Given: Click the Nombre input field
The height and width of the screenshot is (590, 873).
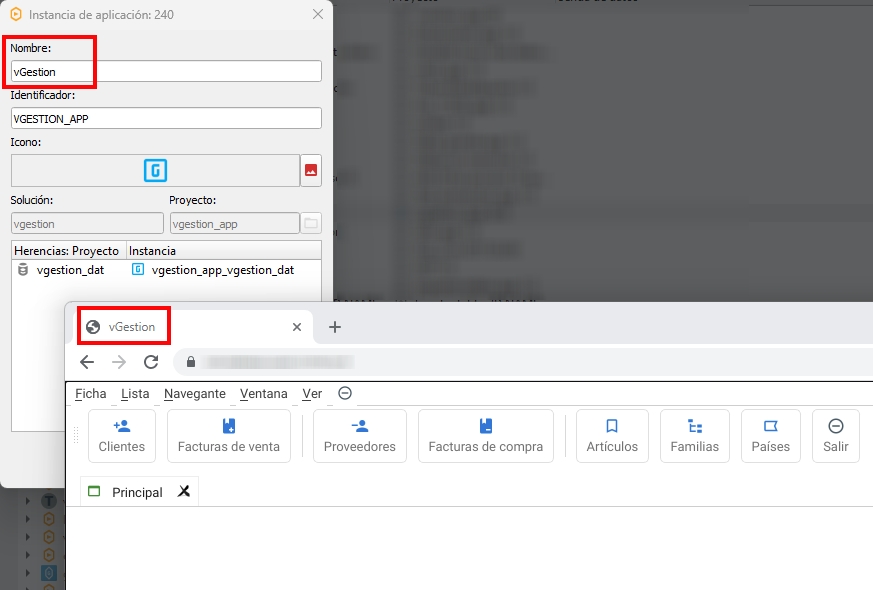Looking at the screenshot, I should [166, 71].
